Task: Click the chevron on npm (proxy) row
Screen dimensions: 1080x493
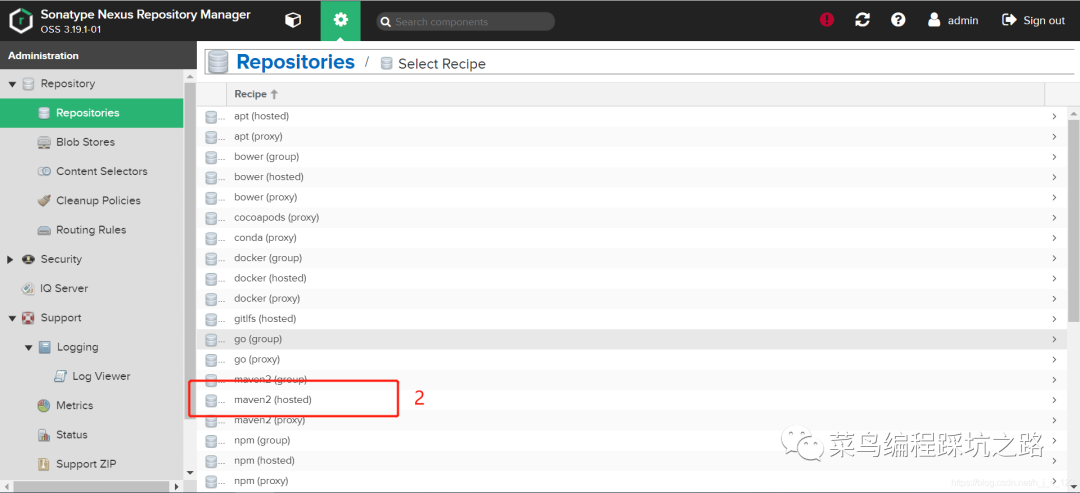Action: [1055, 481]
